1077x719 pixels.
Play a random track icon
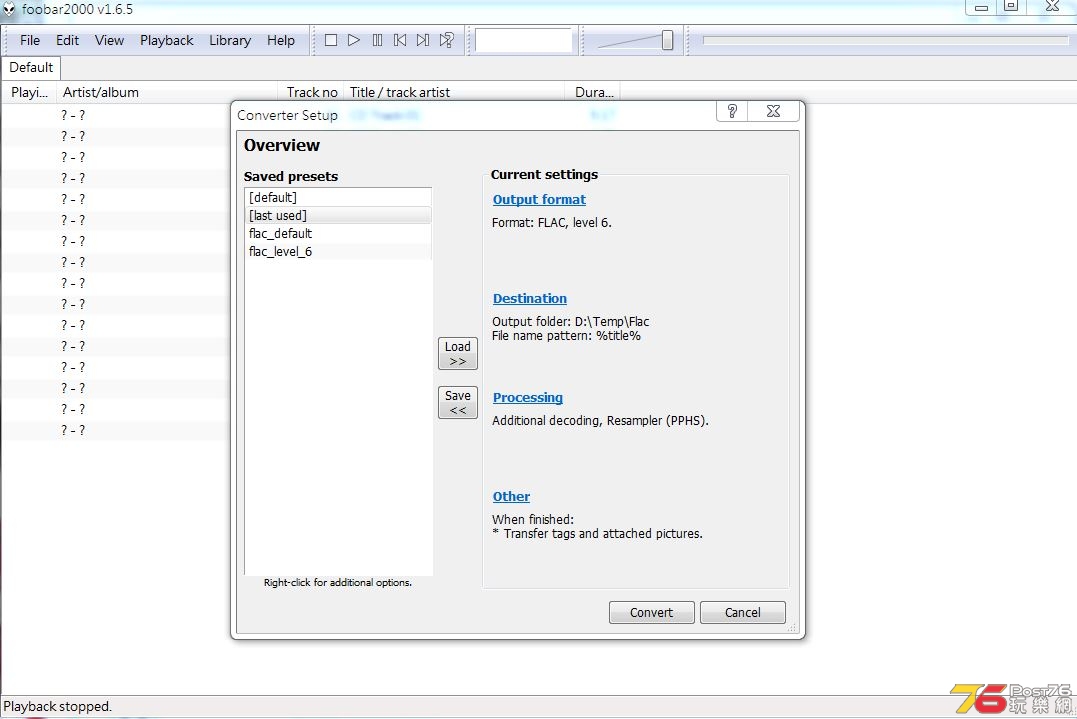446,41
